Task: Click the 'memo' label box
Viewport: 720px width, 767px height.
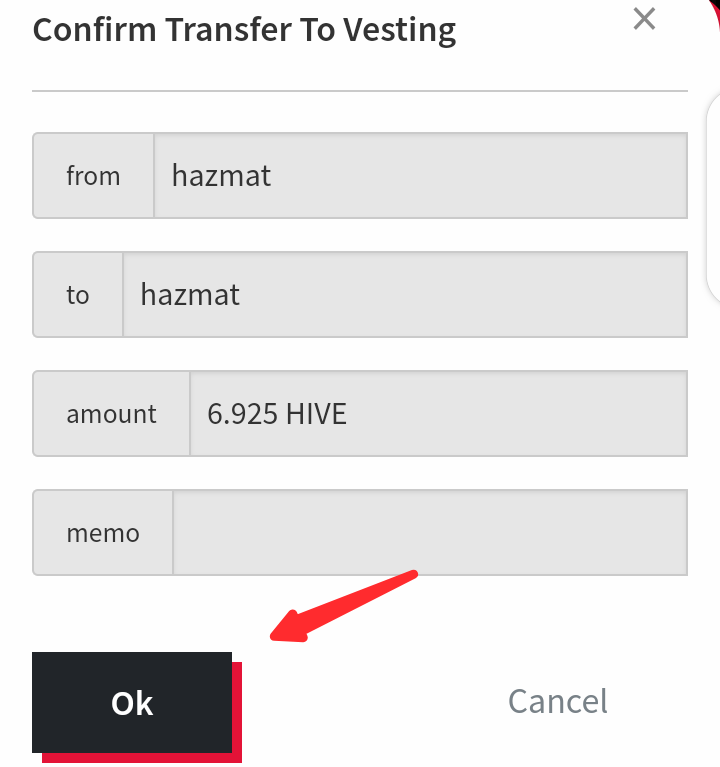Action: 103,533
